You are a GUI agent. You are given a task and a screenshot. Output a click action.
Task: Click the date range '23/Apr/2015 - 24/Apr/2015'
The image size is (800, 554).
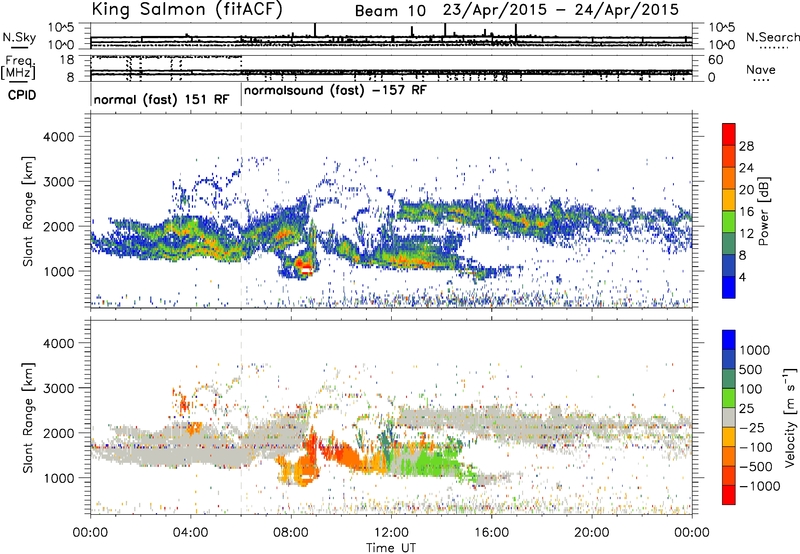click(561, 10)
